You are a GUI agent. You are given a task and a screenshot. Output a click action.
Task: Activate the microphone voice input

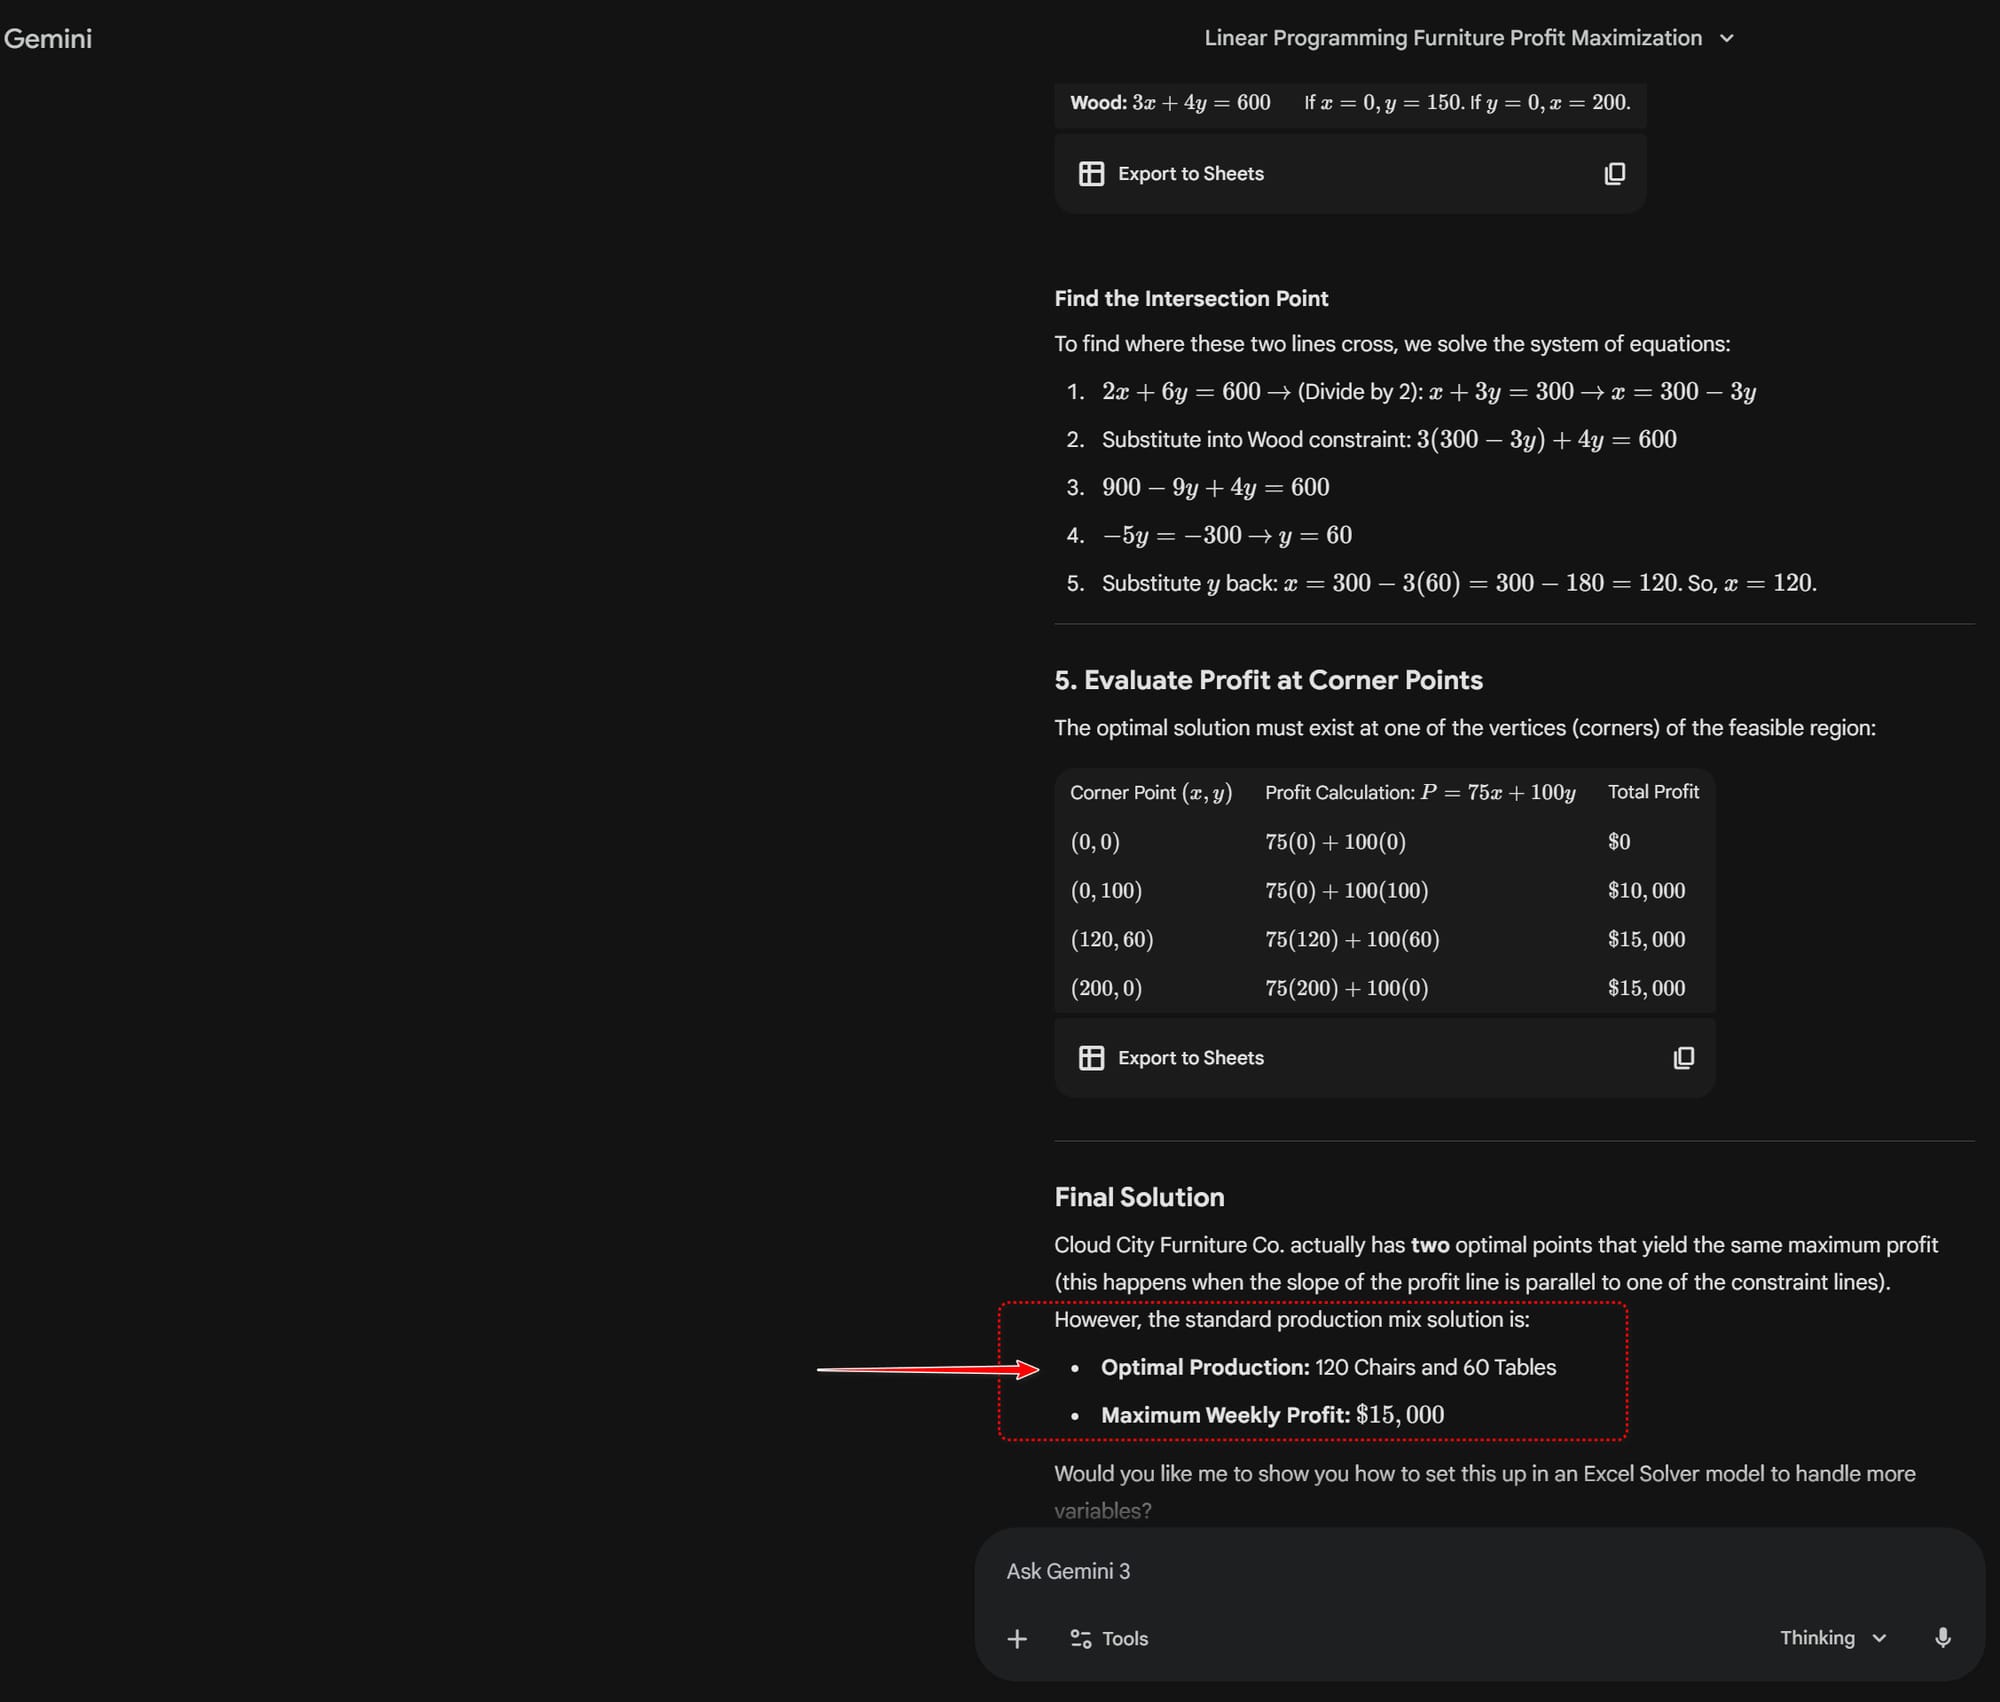coord(1942,1637)
